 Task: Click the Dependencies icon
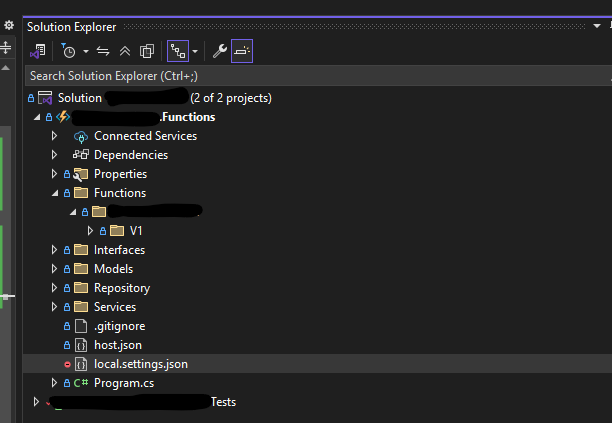(x=81, y=155)
